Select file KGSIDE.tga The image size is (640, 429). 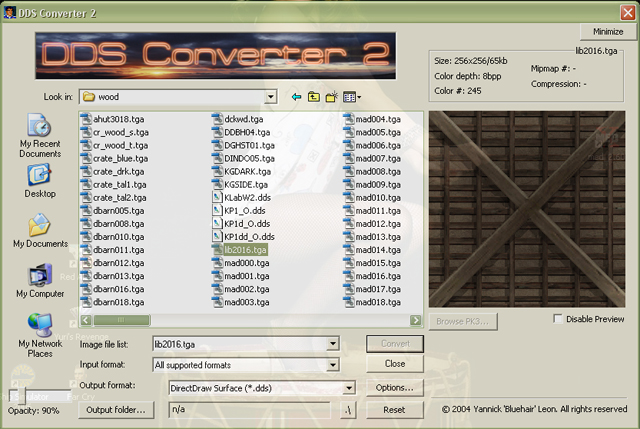(240, 184)
